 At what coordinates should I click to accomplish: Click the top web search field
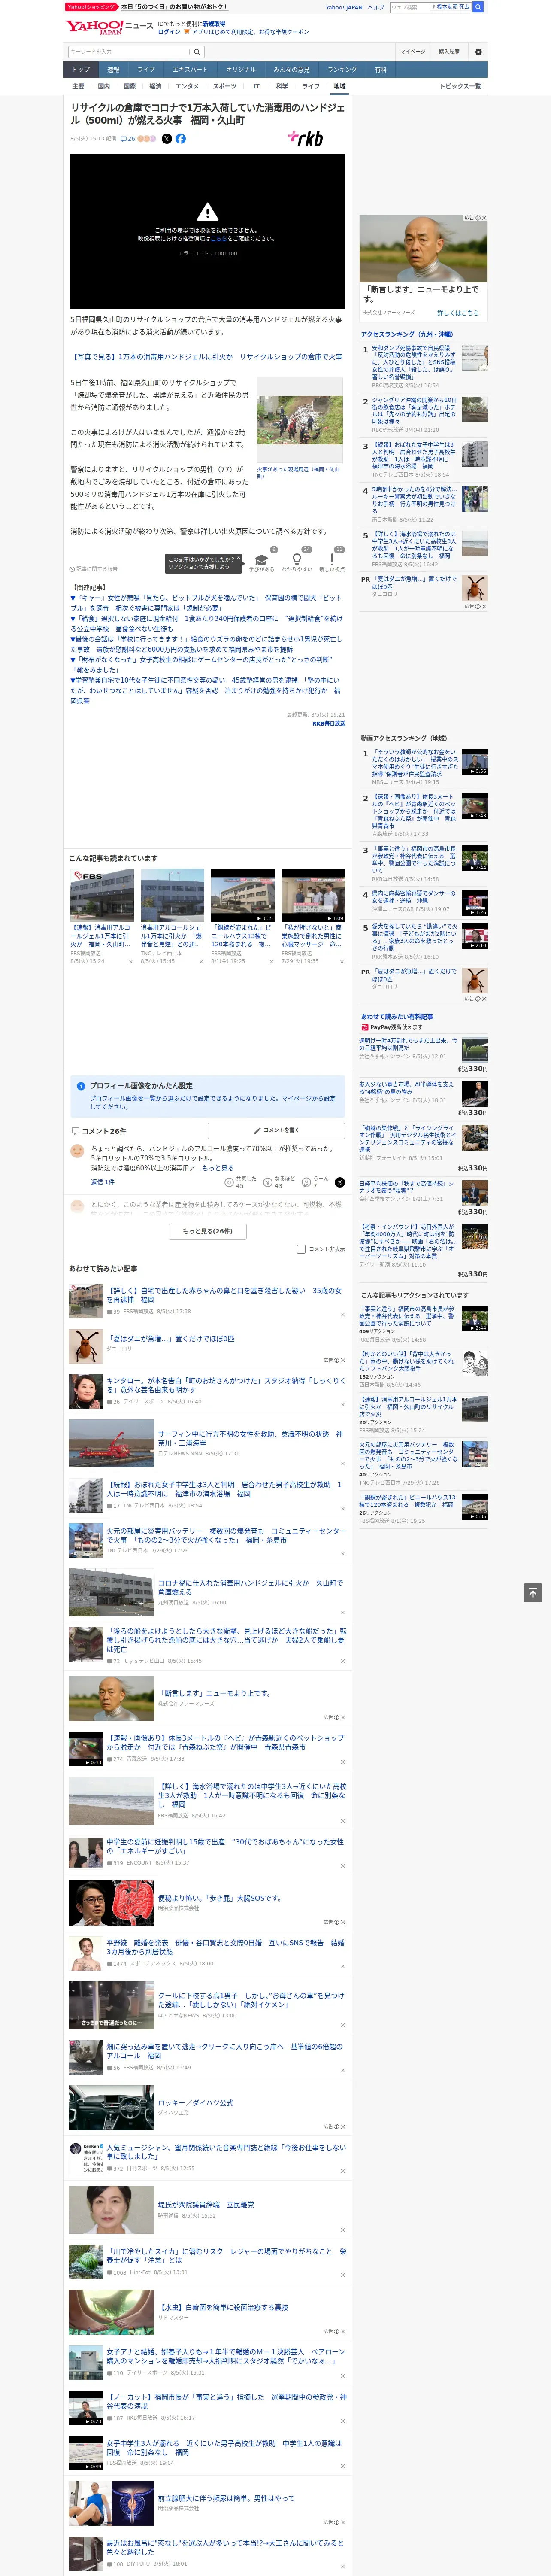click(x=410, y=7)
